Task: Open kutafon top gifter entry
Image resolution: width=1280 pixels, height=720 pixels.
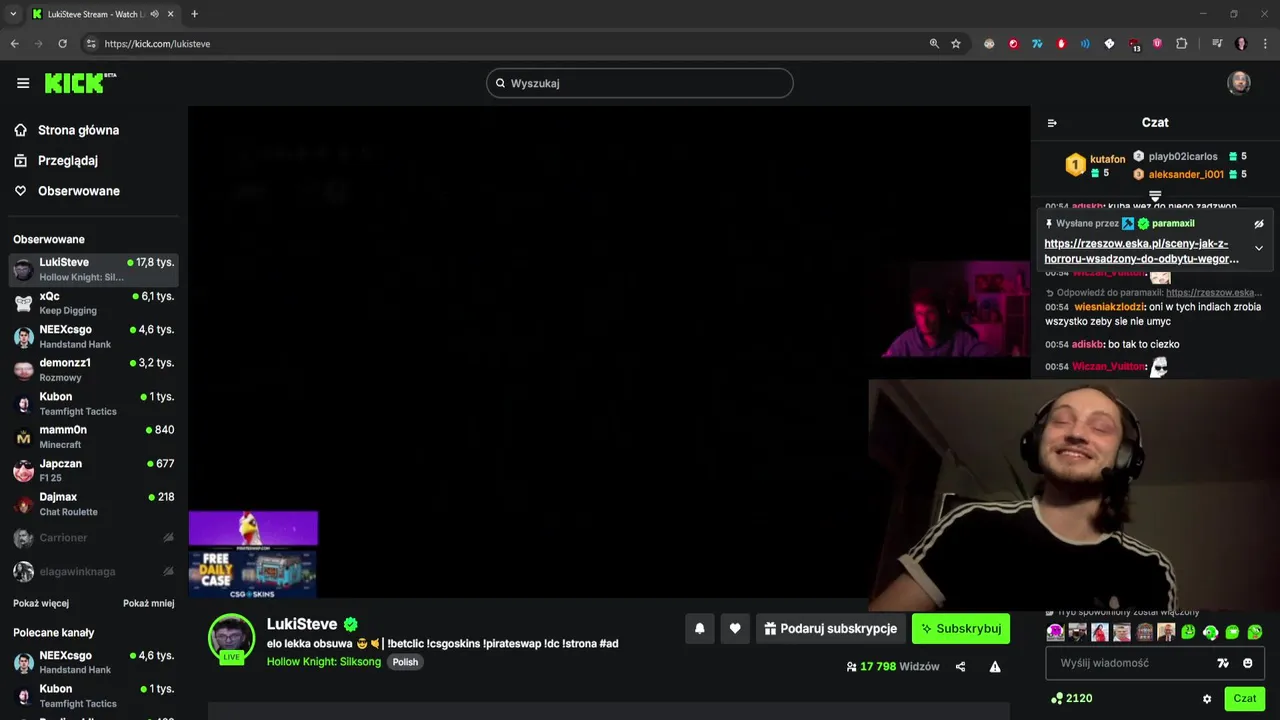Action: [1095, 165]
